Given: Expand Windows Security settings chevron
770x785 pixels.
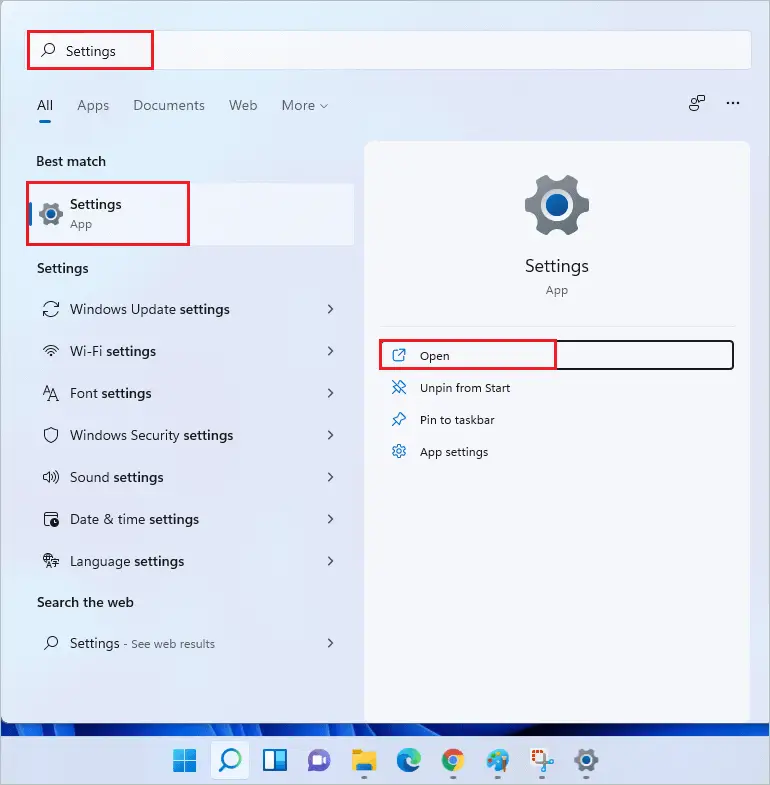Looking at the screenshot, I should 330,436.
